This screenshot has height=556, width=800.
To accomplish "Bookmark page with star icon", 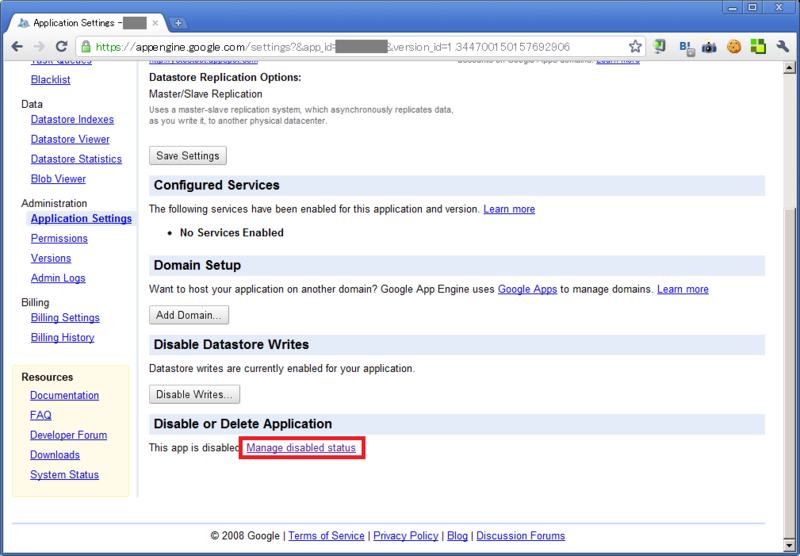I will coord(635,46).
